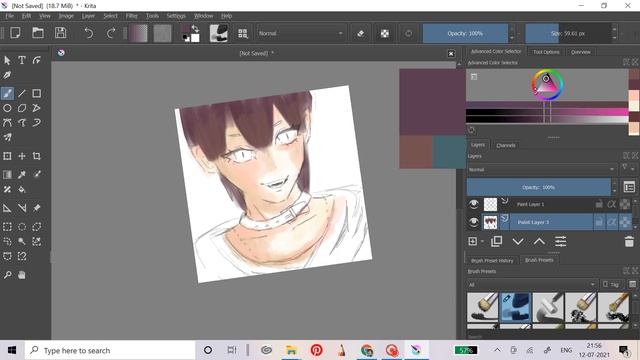
Task: Open the Filter menu
Action: pyautogui.click(x=131, y=16)
